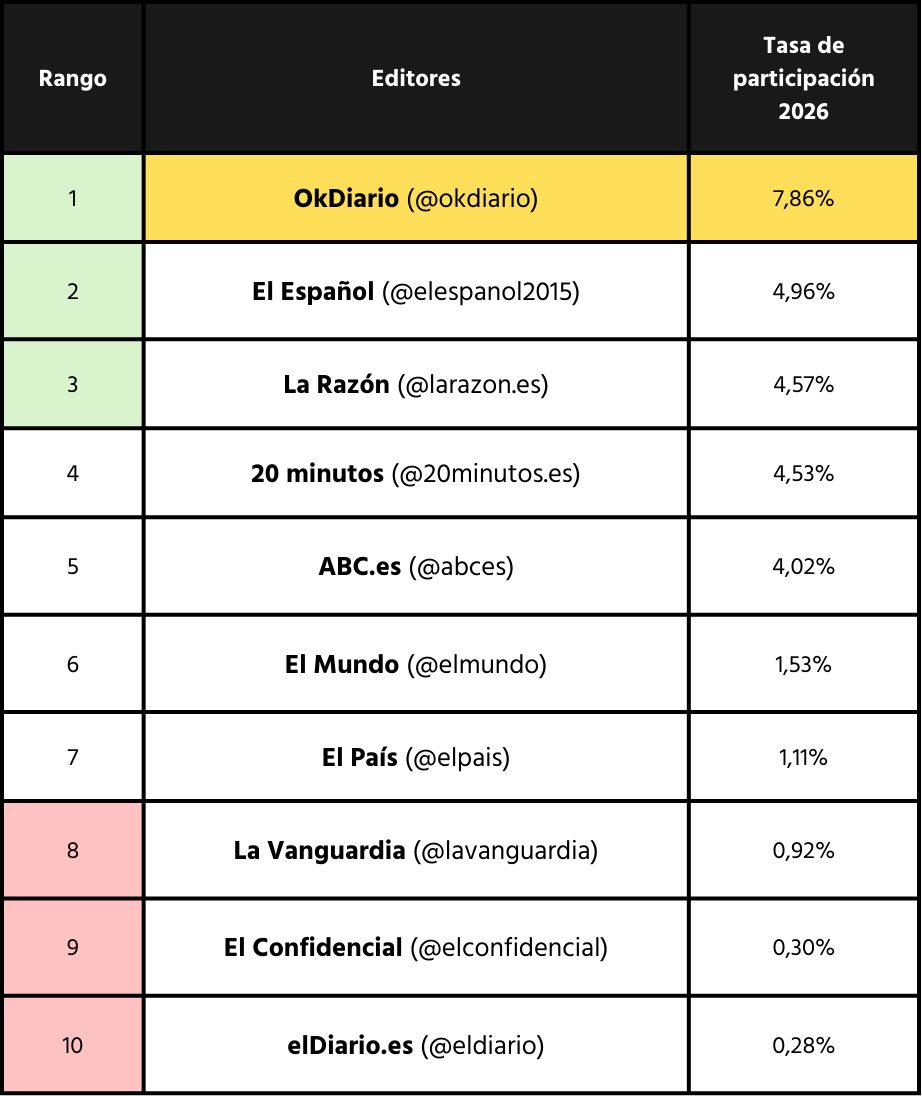Click the green rank 1 cell

pyautogui.click(x=73, y=199)
